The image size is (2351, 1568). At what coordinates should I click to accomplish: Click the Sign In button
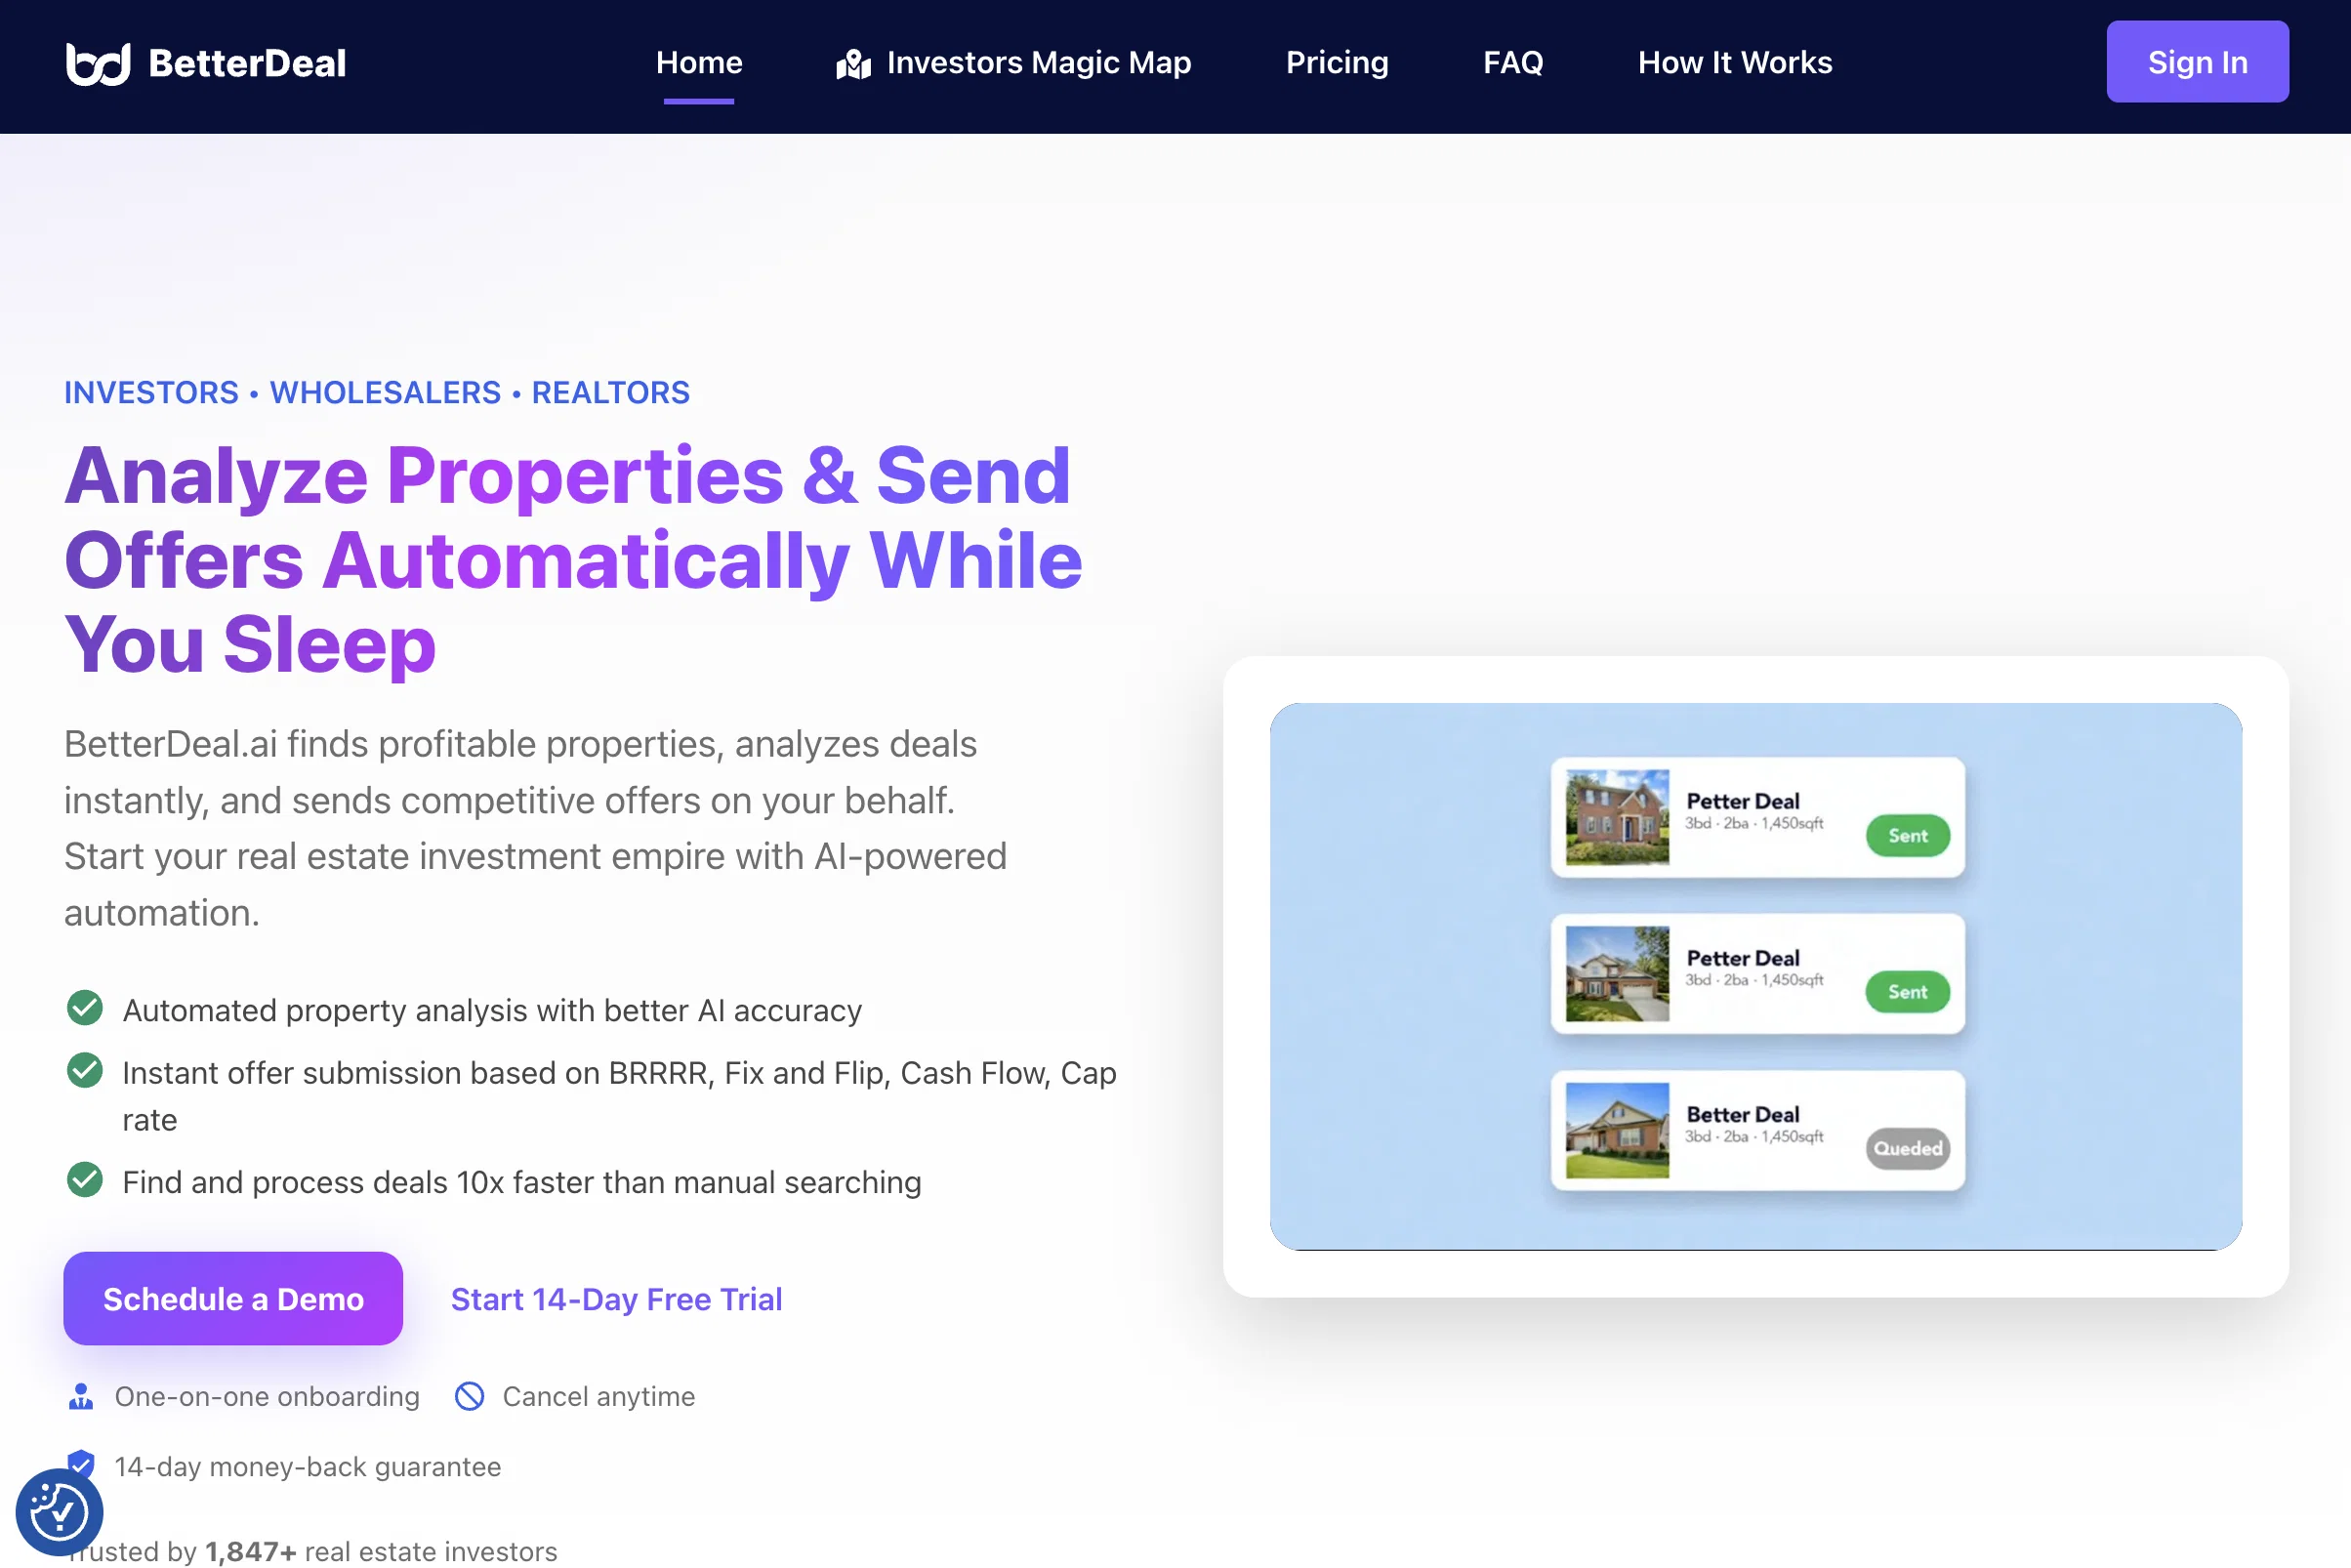pyautogui.click(x=2197, y=62)
